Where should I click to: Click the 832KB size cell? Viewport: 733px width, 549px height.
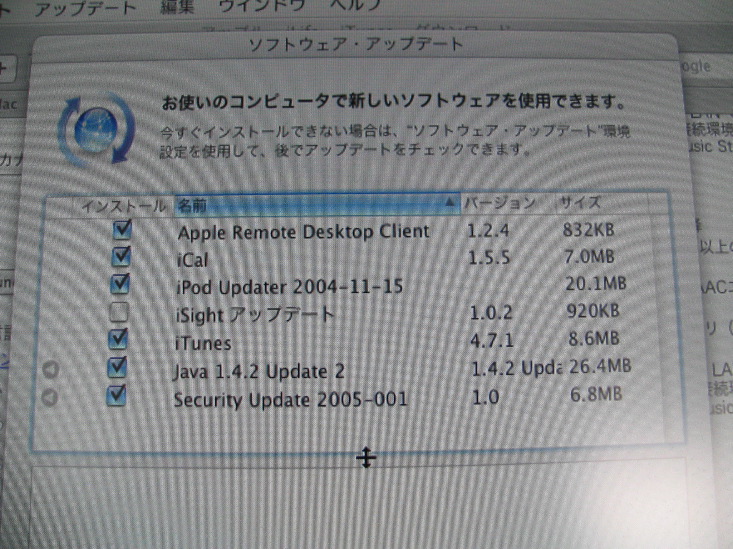point(588,230)
